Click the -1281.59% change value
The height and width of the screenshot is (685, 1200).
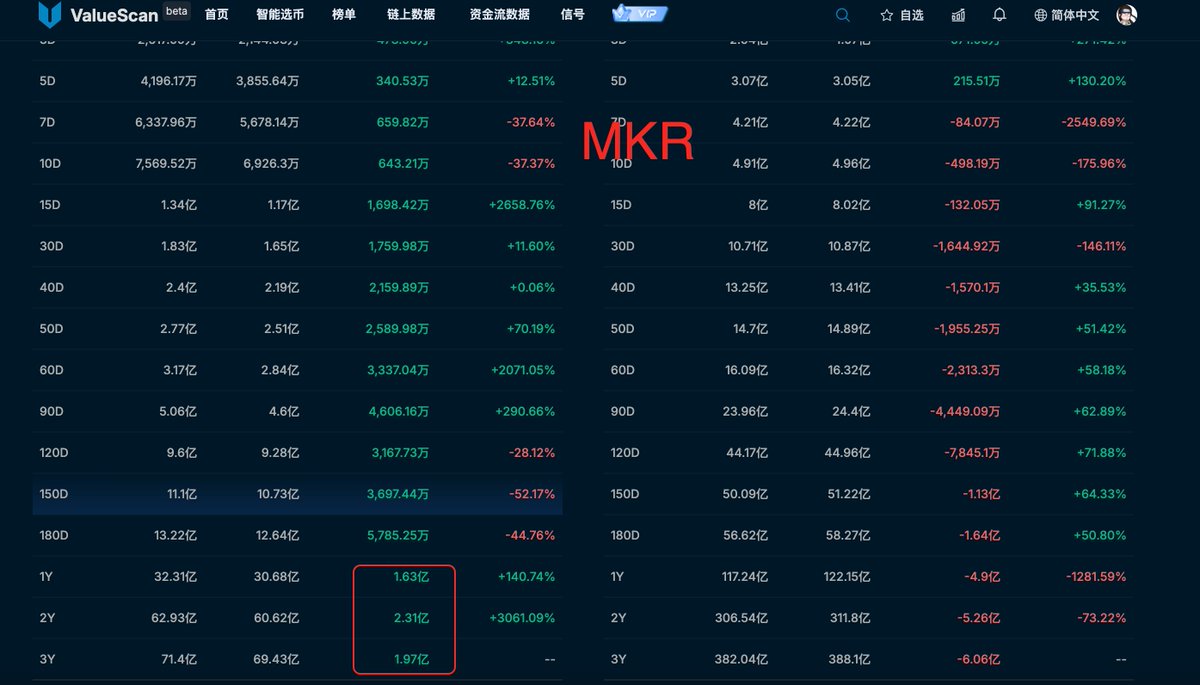click(1094, 576)
